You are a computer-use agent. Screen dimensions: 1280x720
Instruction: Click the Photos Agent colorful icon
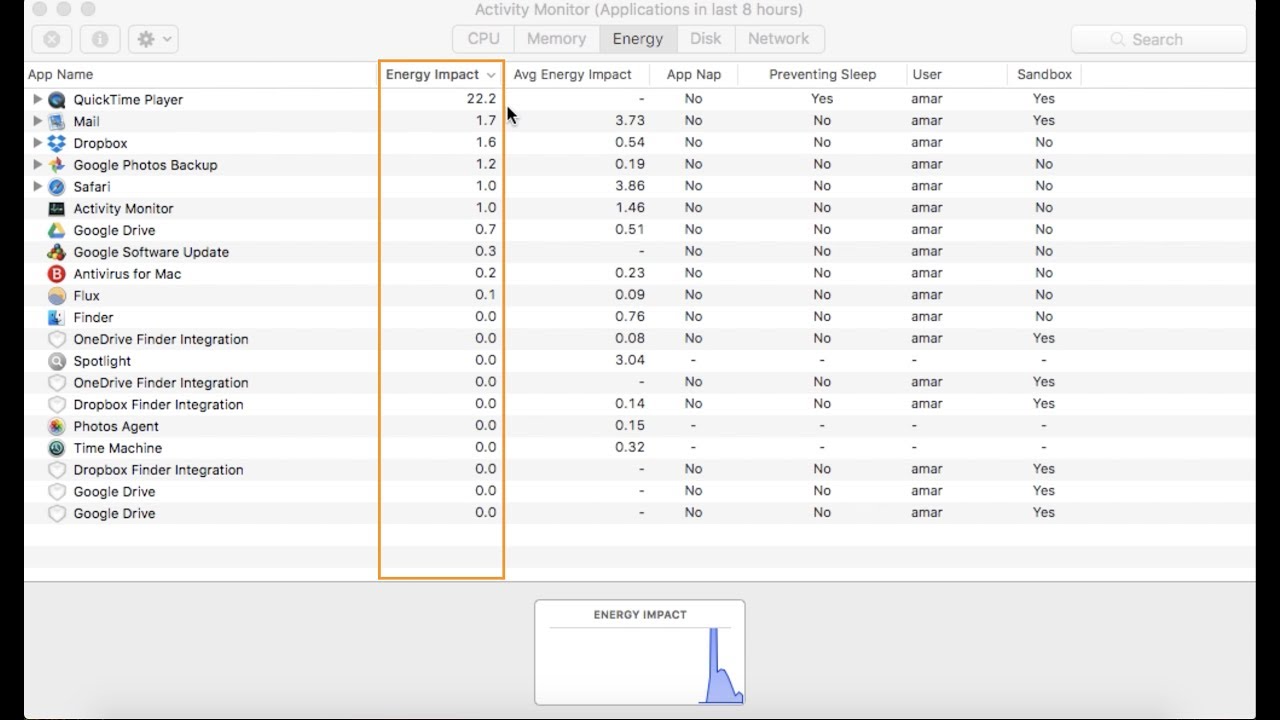(x=57, y=427)
